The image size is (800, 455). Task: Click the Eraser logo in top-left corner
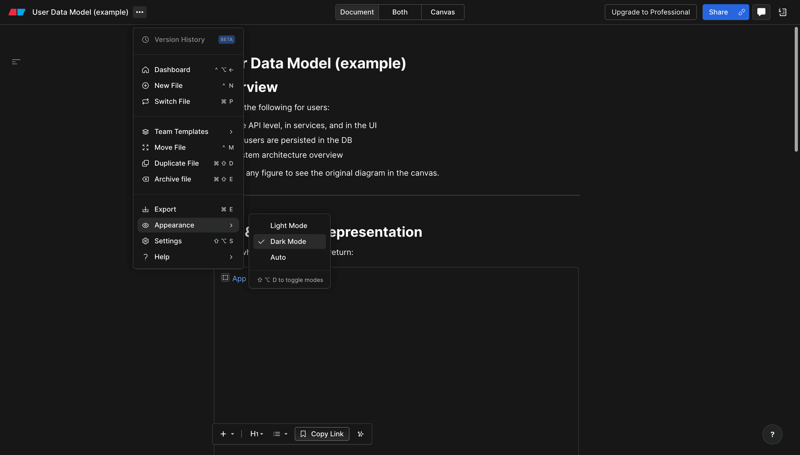[x=17, y=12]
